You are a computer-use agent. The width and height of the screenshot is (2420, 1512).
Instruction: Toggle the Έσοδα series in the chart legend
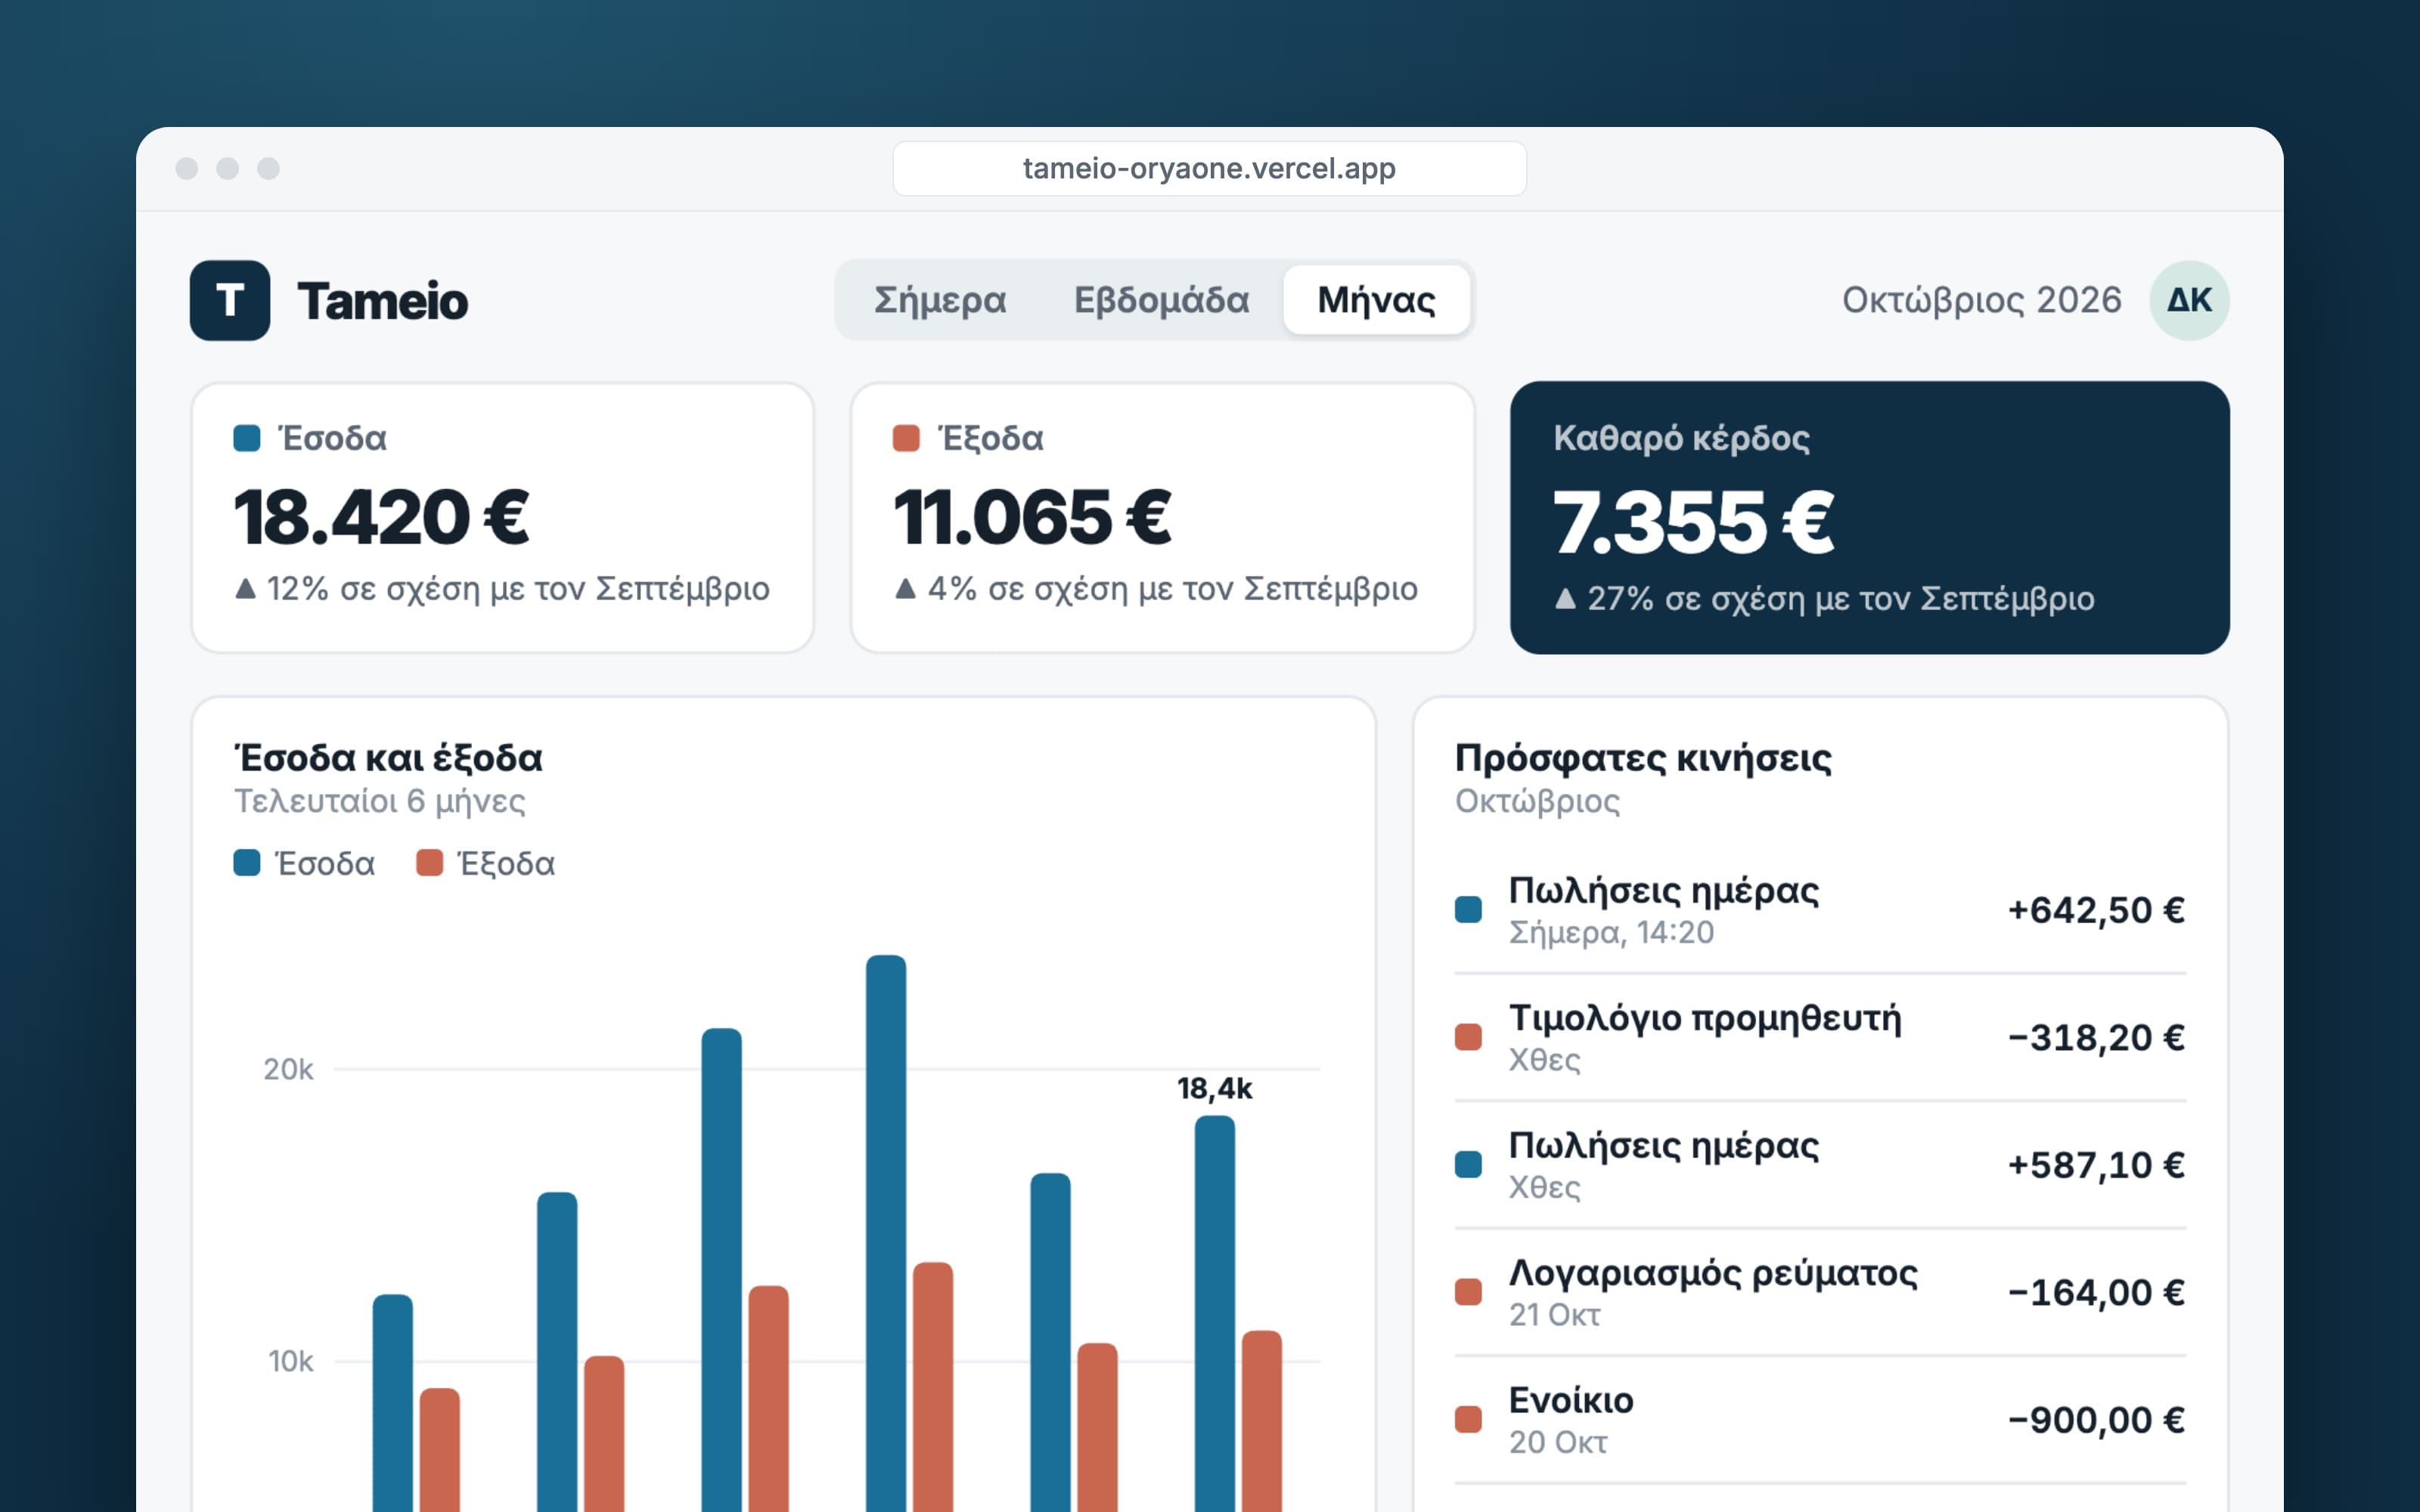pos(304,863)
